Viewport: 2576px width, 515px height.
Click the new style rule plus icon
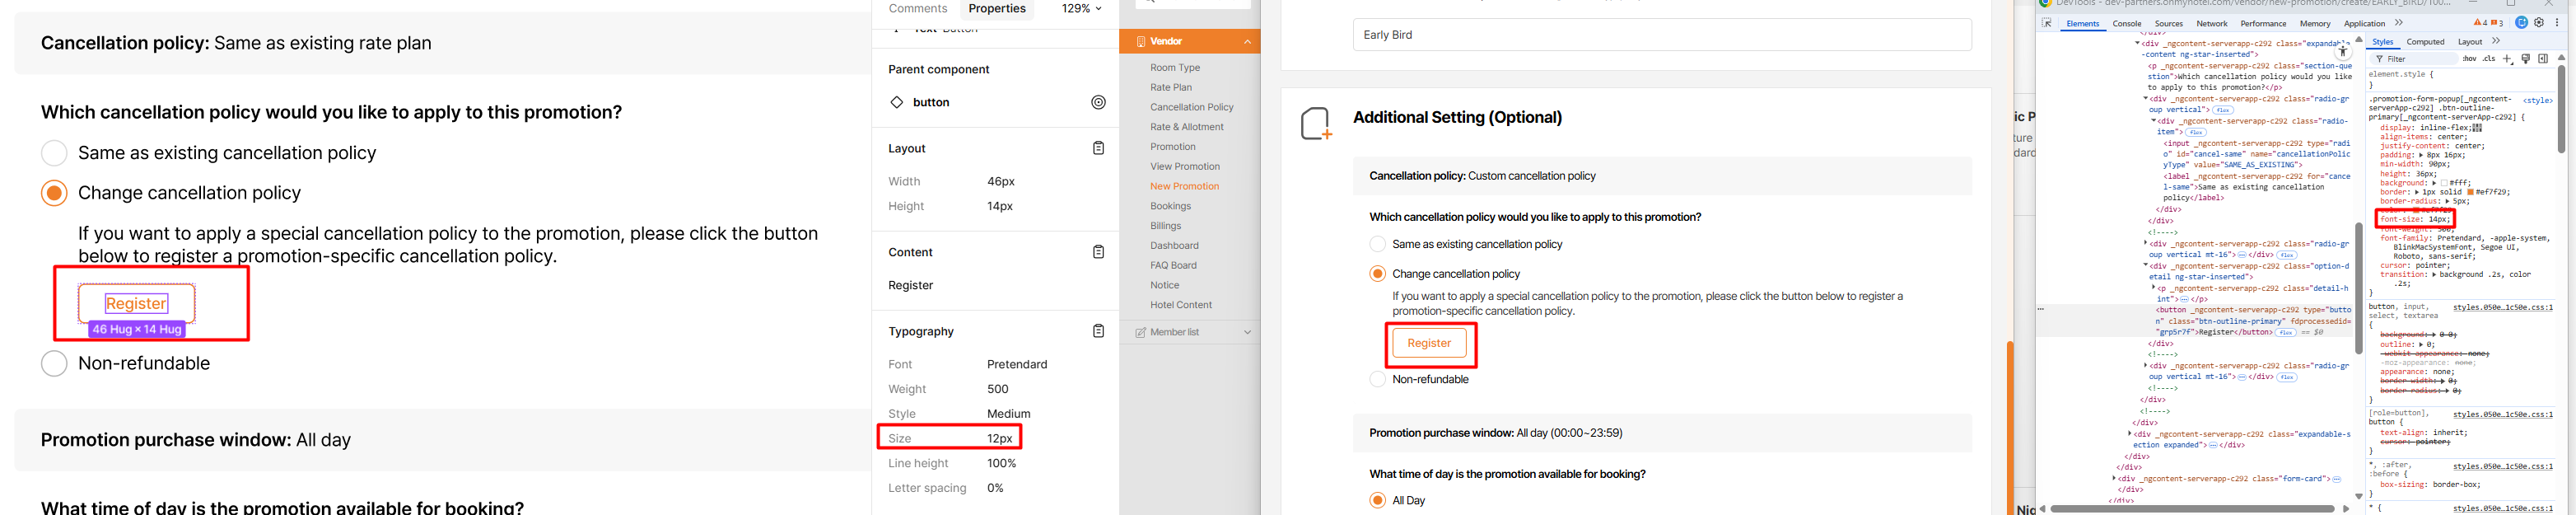coord(2507,59)
